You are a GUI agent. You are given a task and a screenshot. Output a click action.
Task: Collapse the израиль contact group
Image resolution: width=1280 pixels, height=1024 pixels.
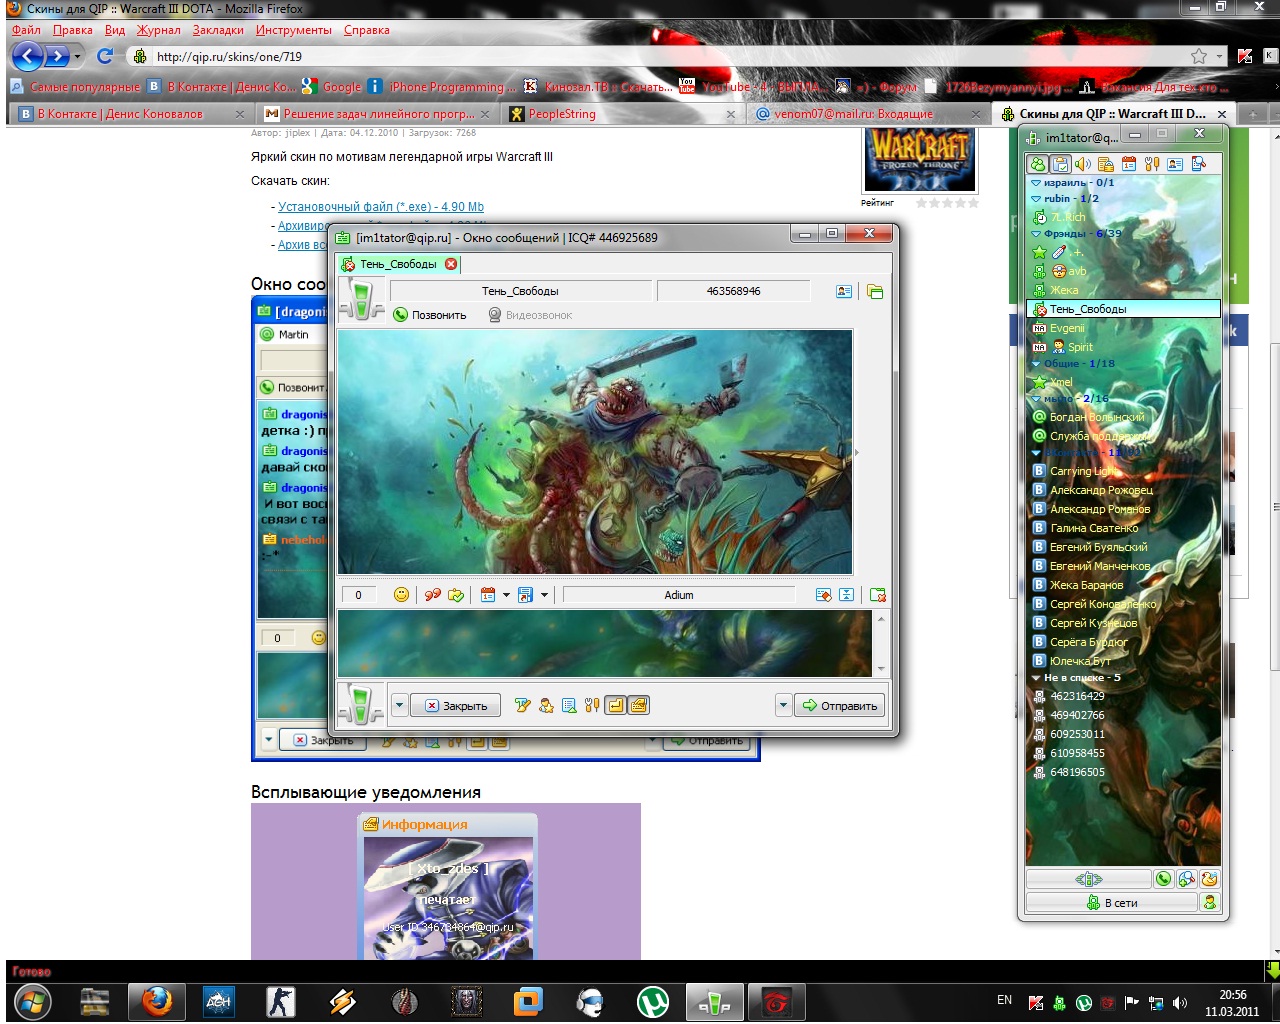point(1036,183)
